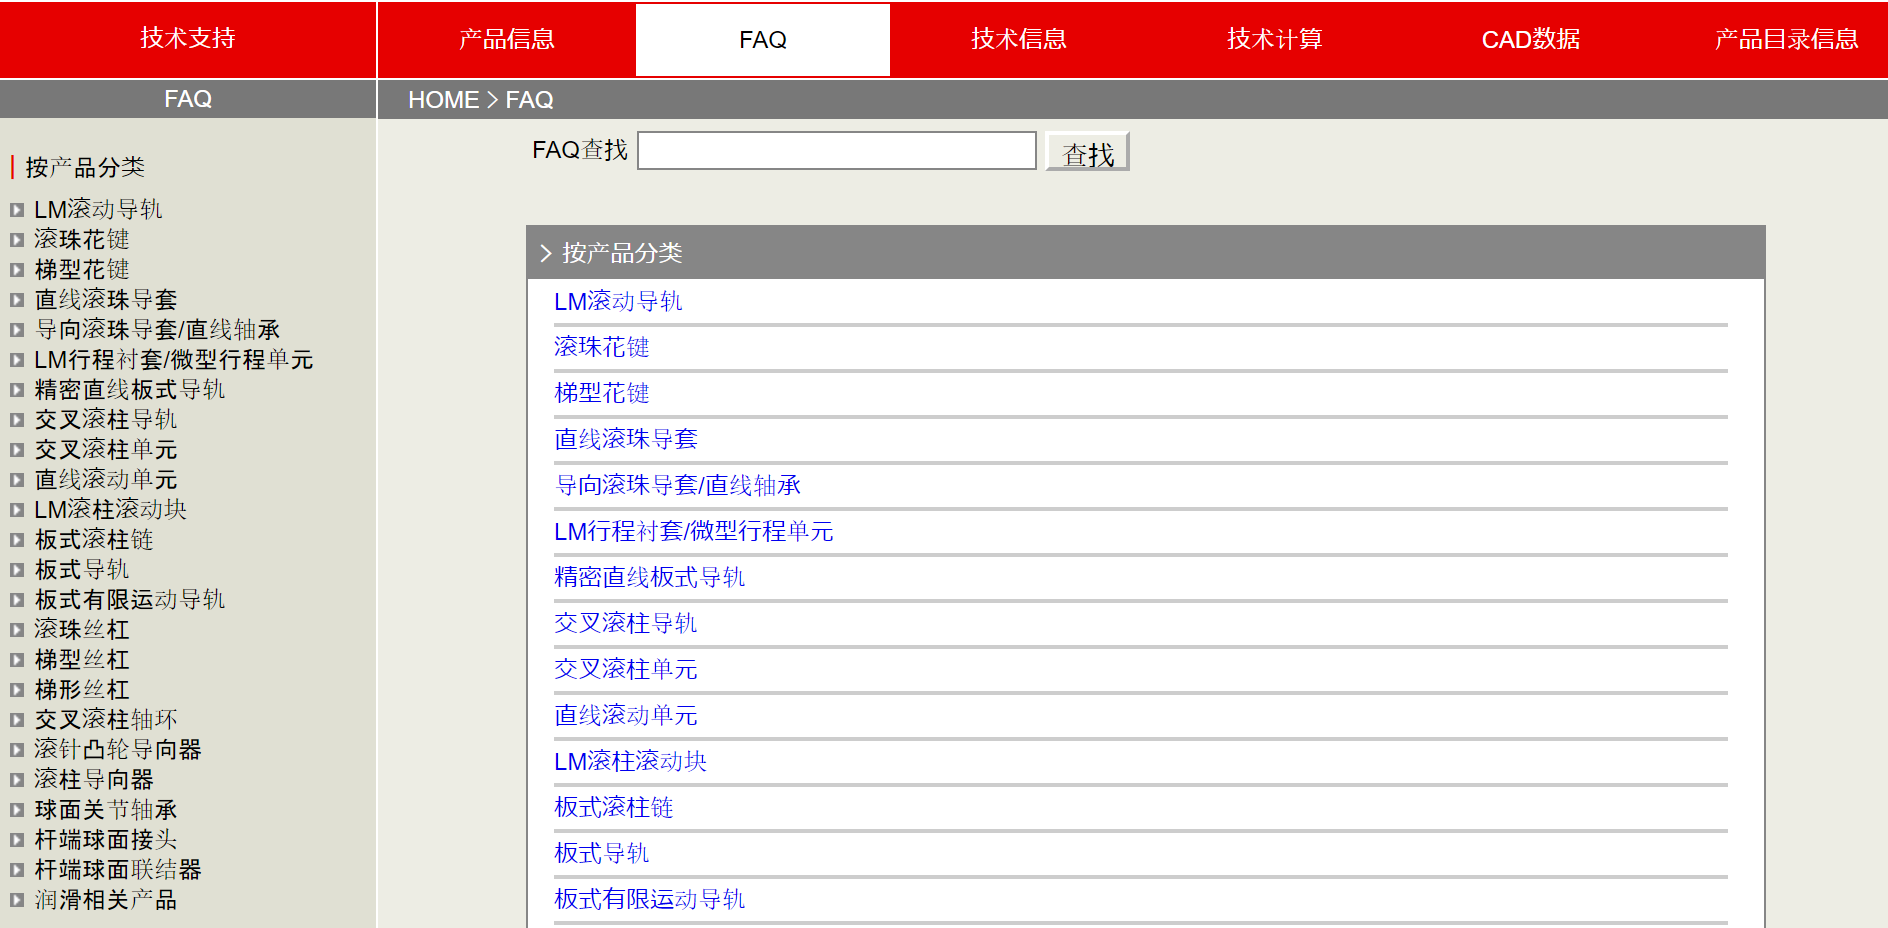The image size is (1888, 928).
Task: Open LM滚动导轨 link in main list
Action: 618,301
